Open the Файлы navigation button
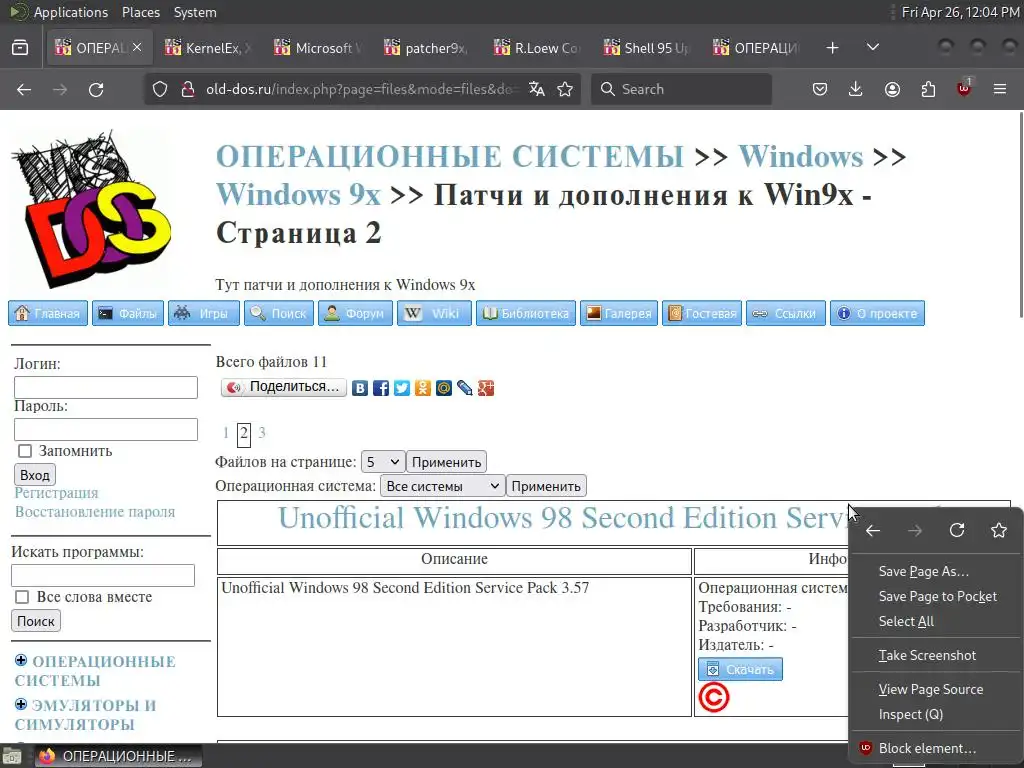 pos(127,313)
